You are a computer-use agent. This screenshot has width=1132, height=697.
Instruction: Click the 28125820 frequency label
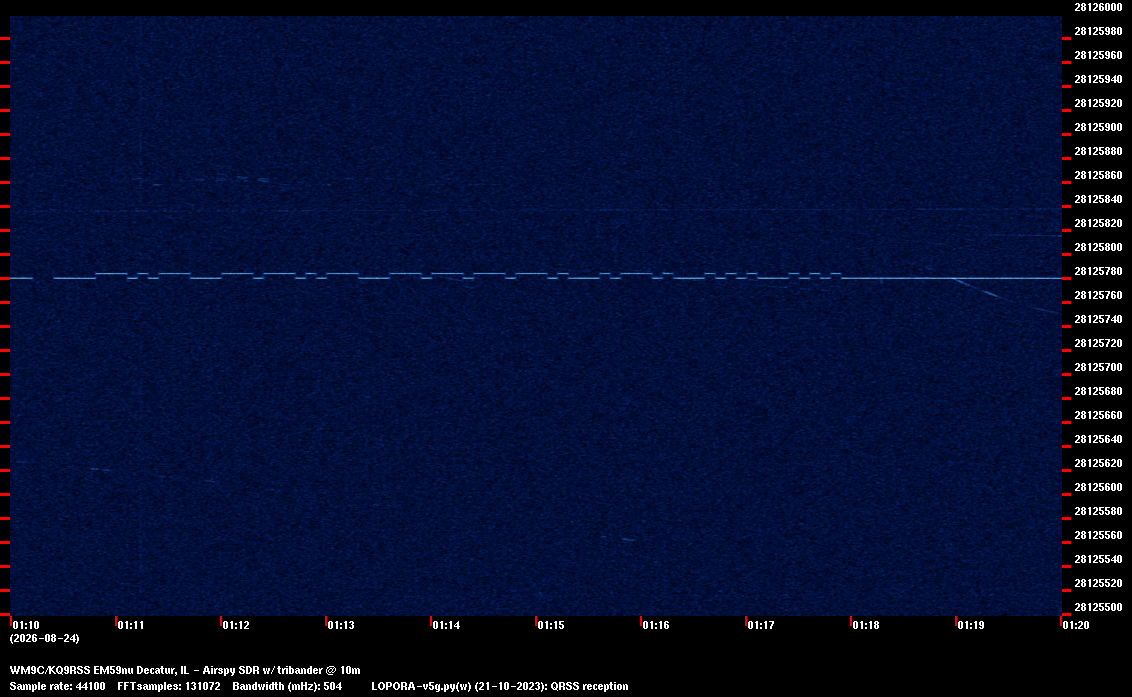pos(1098,223)
